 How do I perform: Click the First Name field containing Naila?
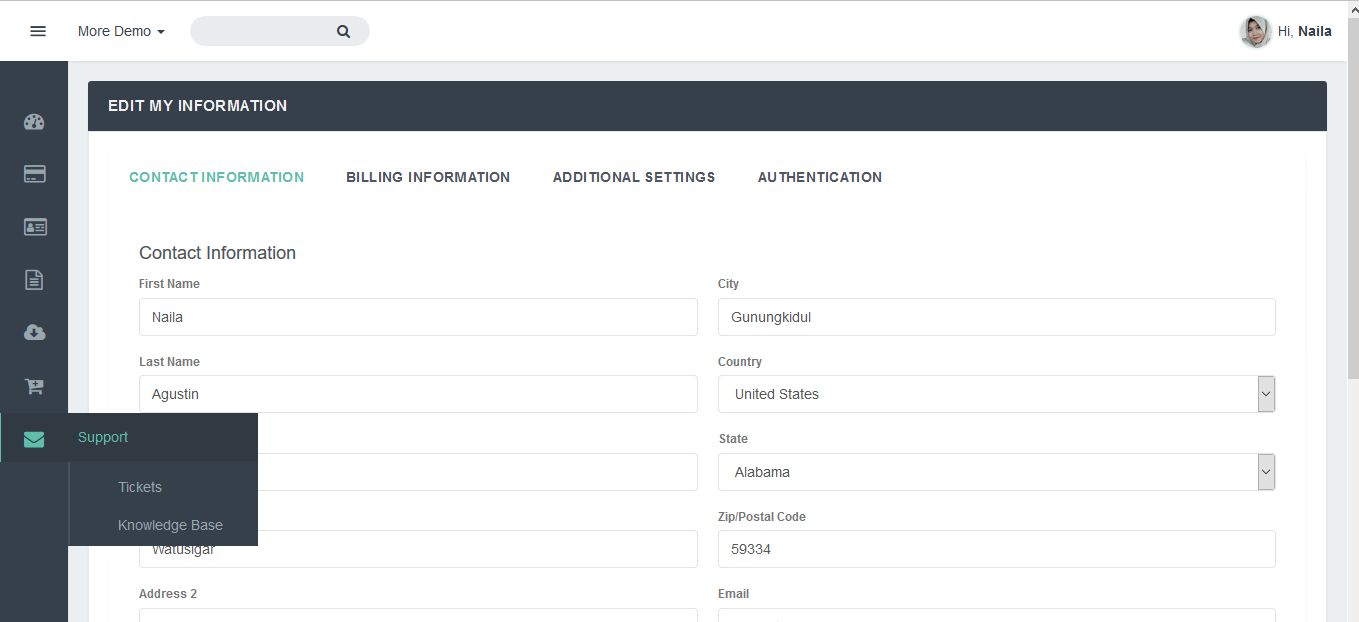click(418, 317)
